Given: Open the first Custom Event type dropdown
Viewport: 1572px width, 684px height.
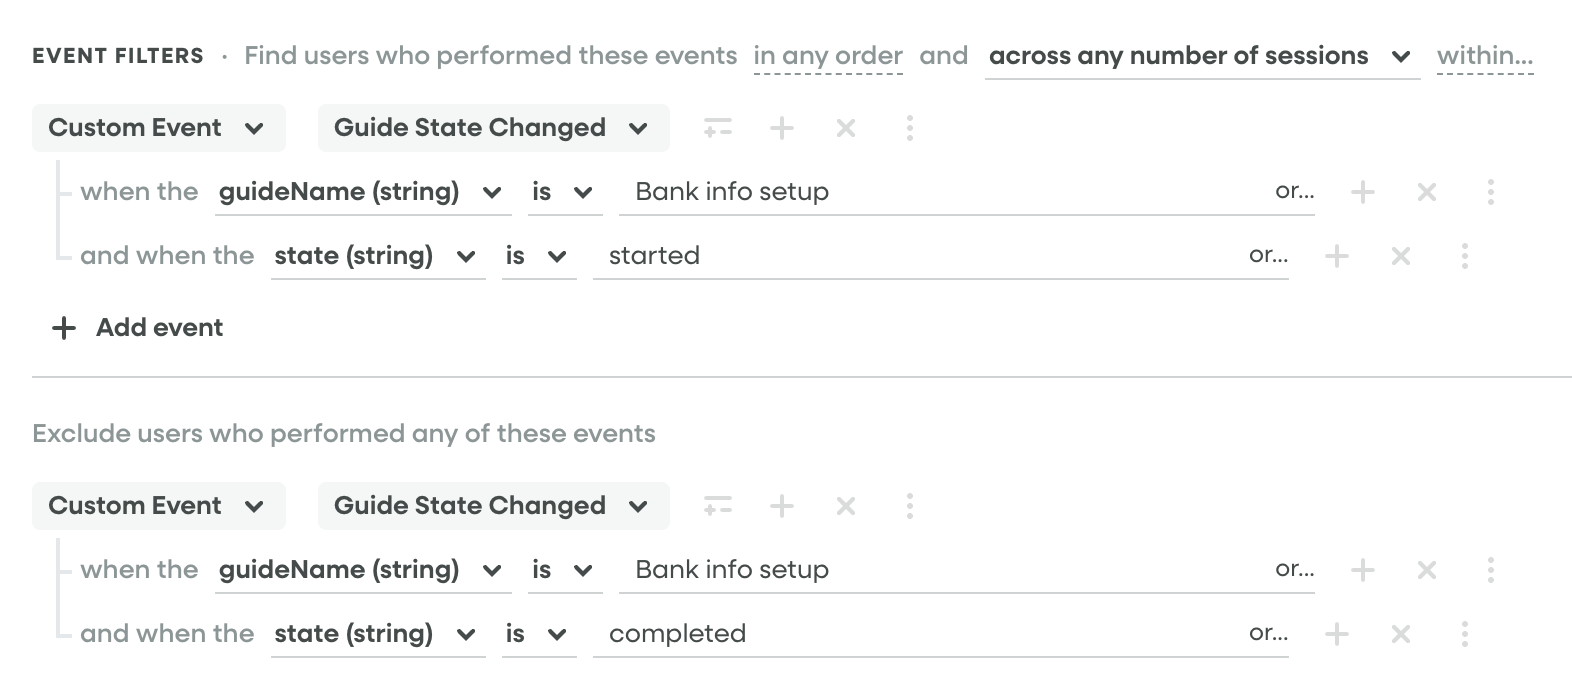Looking at the screenshot, I should (158, 128).
